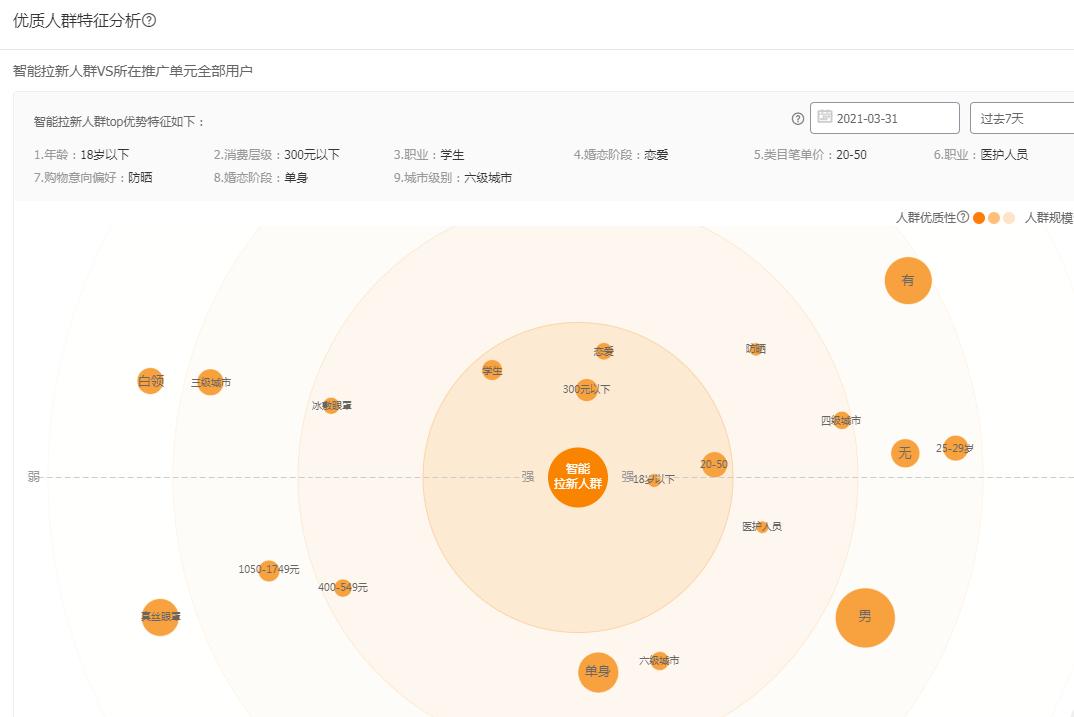Open the calendar icon in the date field
The width and height of the screenshot is (1074, 717).
(x=824, y=117)
